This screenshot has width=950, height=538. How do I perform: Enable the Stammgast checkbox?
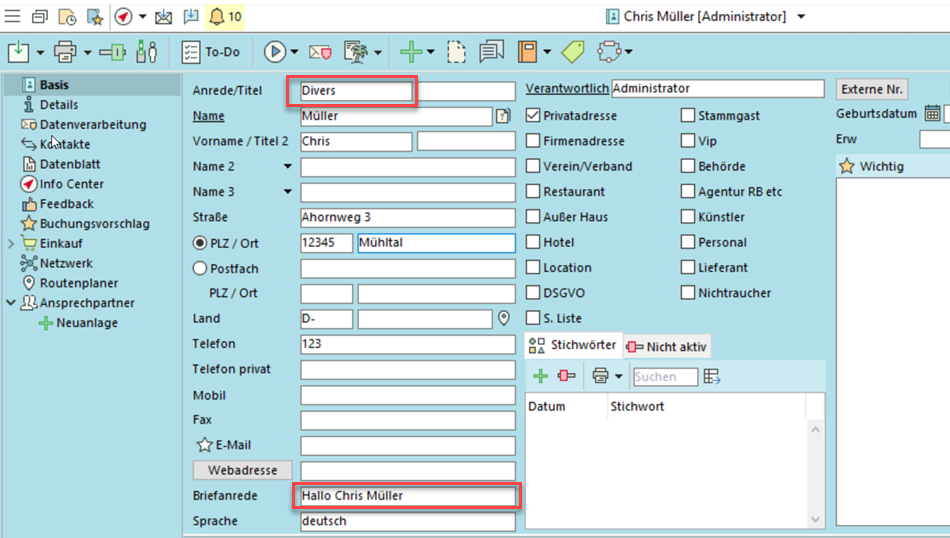[688, 116]
